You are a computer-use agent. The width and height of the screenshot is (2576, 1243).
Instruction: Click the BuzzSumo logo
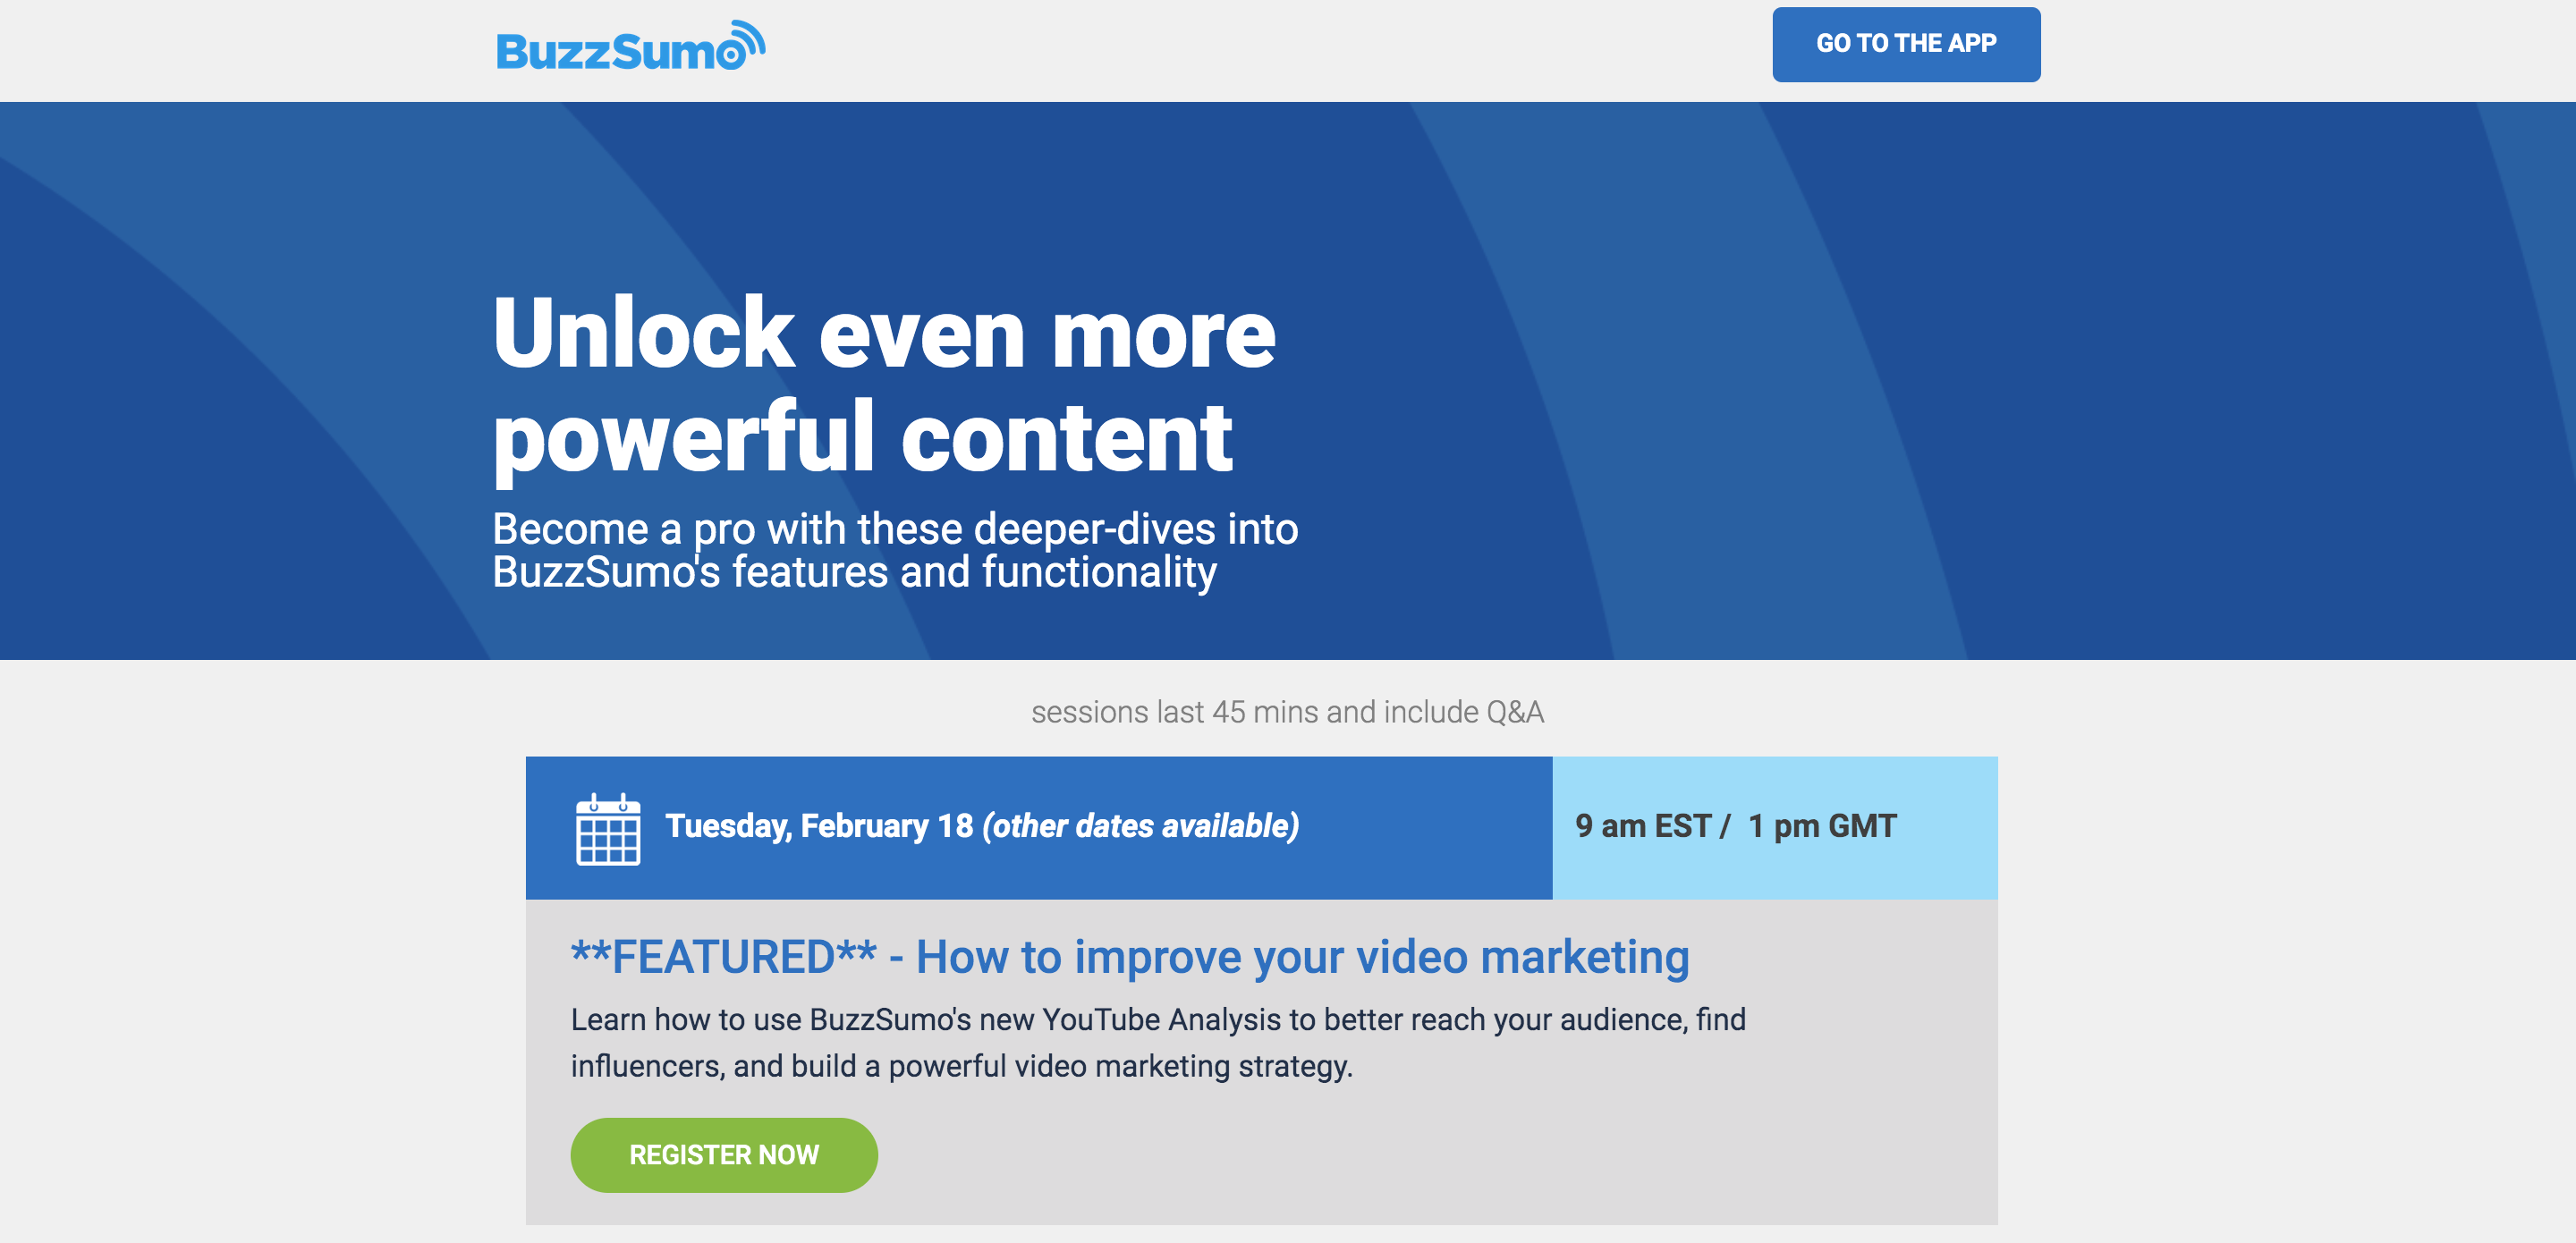(x=630, y=46)
